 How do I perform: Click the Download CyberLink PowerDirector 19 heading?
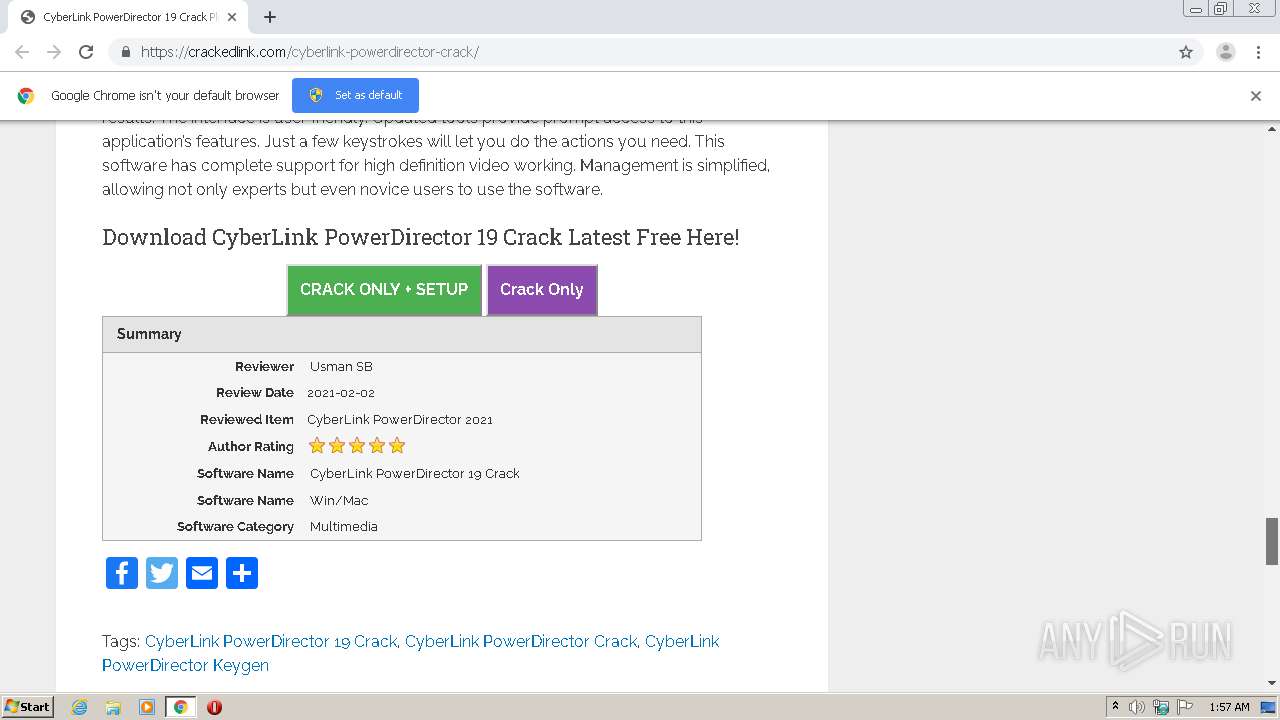coord(421,237)
